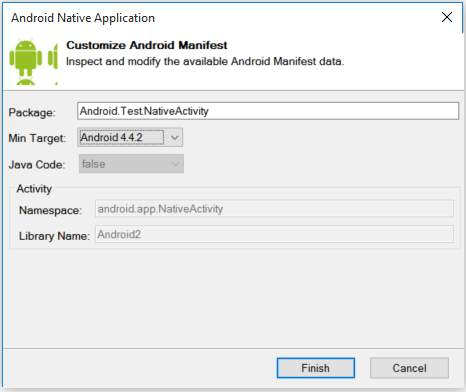Image resolution: width=466 pixels, height=392 pixels.
Task: Click the 'Min Target:' label
Action: (x=37, y=138)
